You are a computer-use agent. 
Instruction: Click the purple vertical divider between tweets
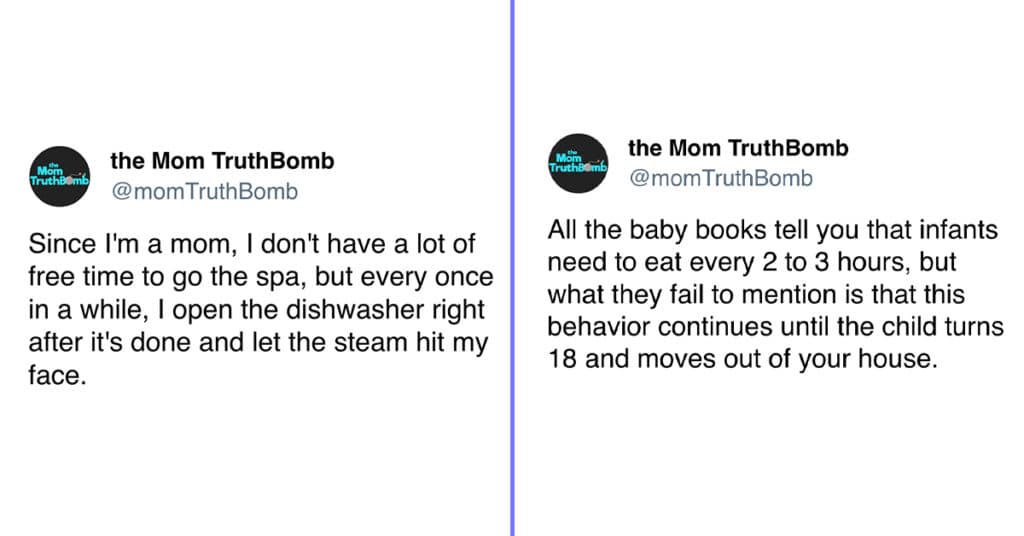[x=513, y=268]
